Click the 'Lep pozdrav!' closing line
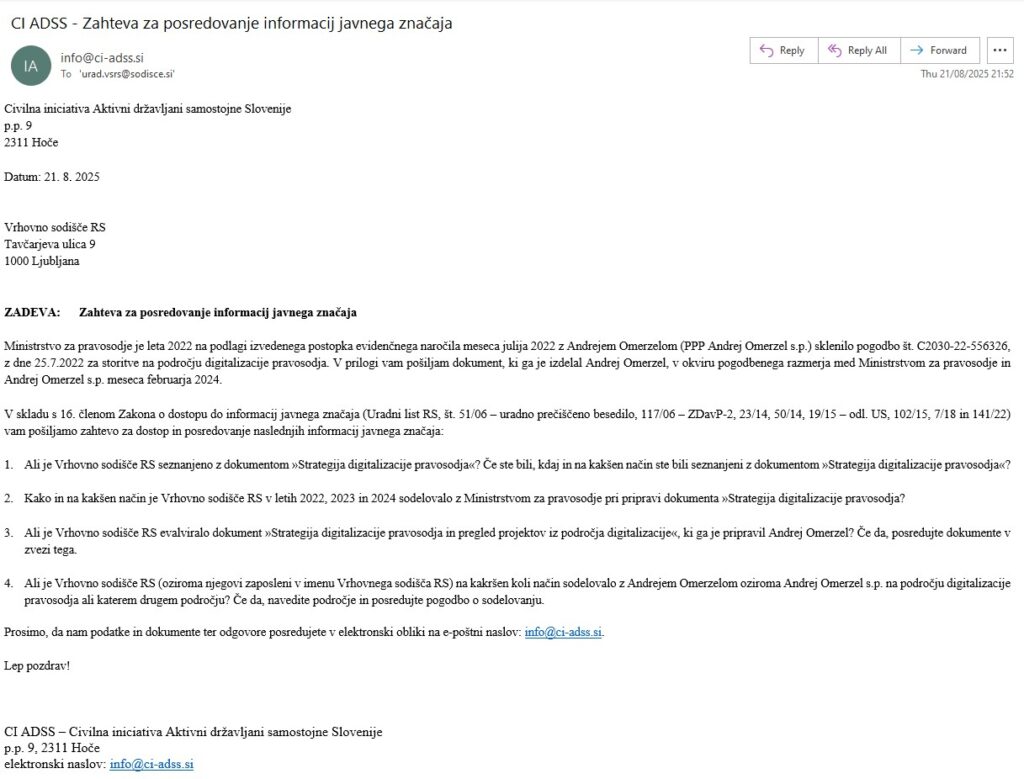1024x779 pixels. (x=38, y=665)
